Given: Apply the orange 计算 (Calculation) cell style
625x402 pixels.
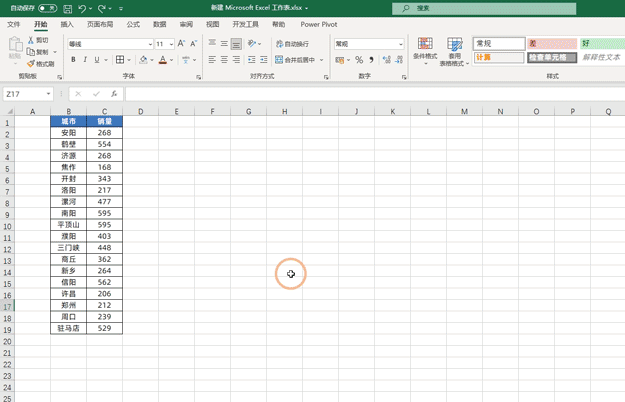Looking at the screenshot, I should tap(499, 57).
